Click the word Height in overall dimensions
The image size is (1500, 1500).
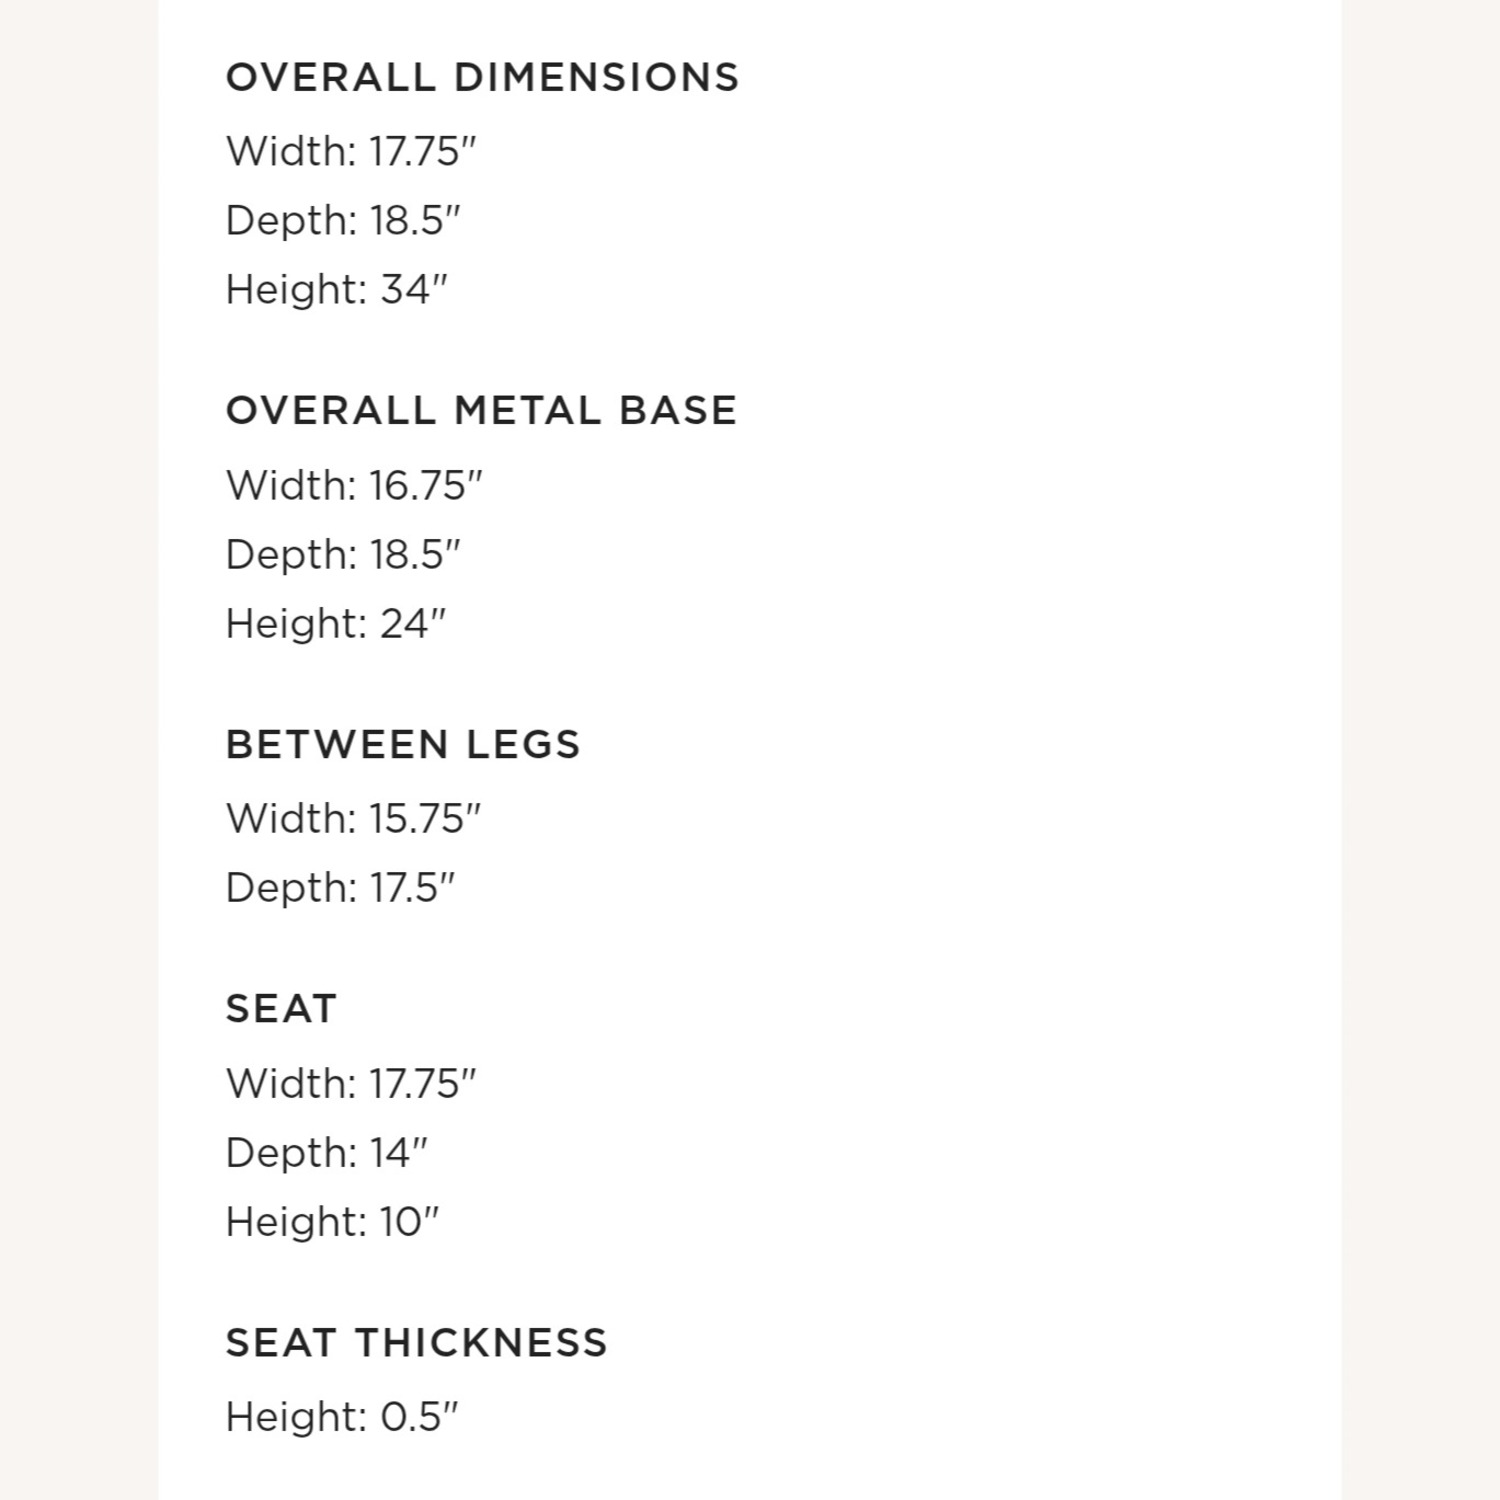pos(296,290)
